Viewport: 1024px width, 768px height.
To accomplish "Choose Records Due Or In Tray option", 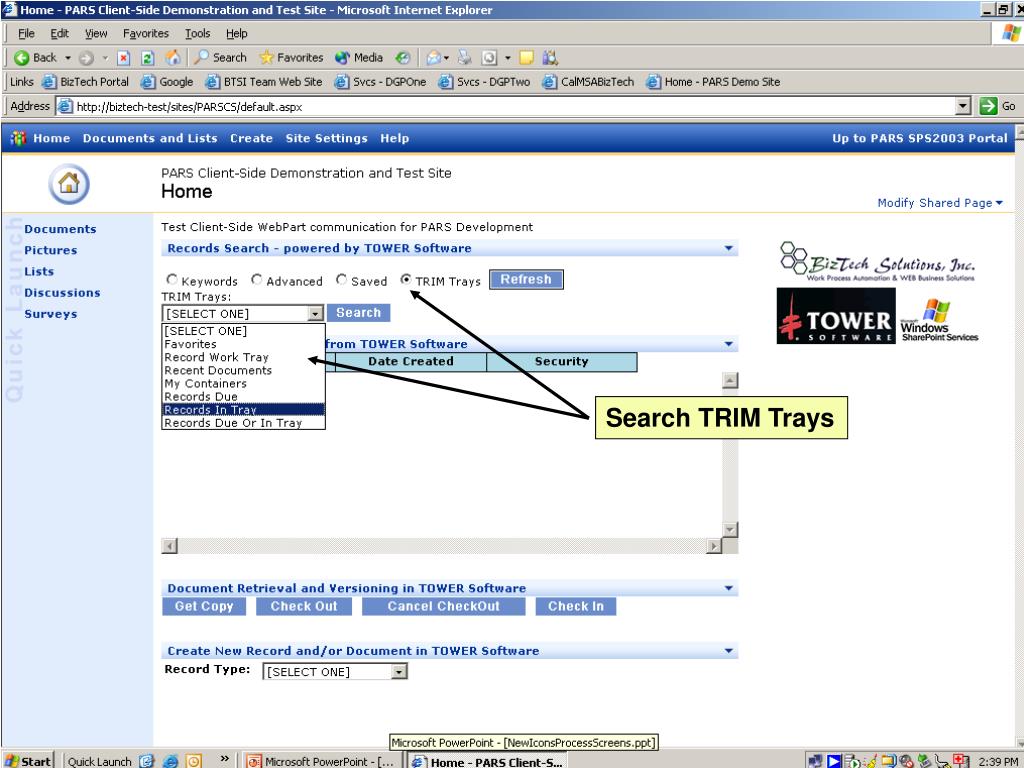I will pyautogui.click(x=243, y=423).
